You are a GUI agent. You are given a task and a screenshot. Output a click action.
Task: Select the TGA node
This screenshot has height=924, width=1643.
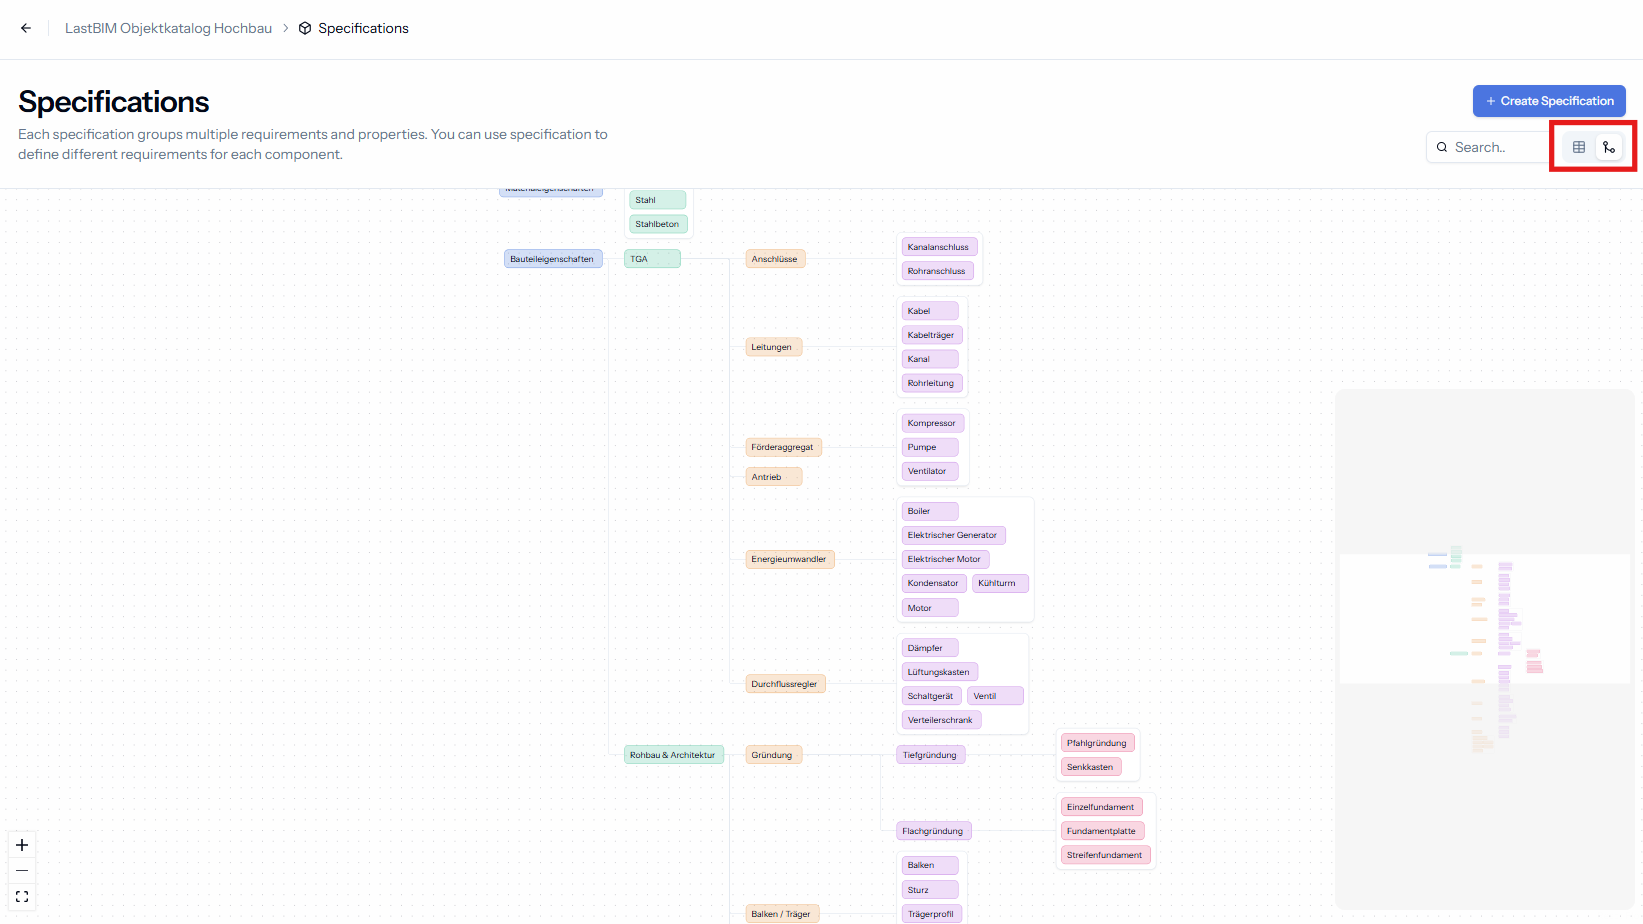(652, 259)
